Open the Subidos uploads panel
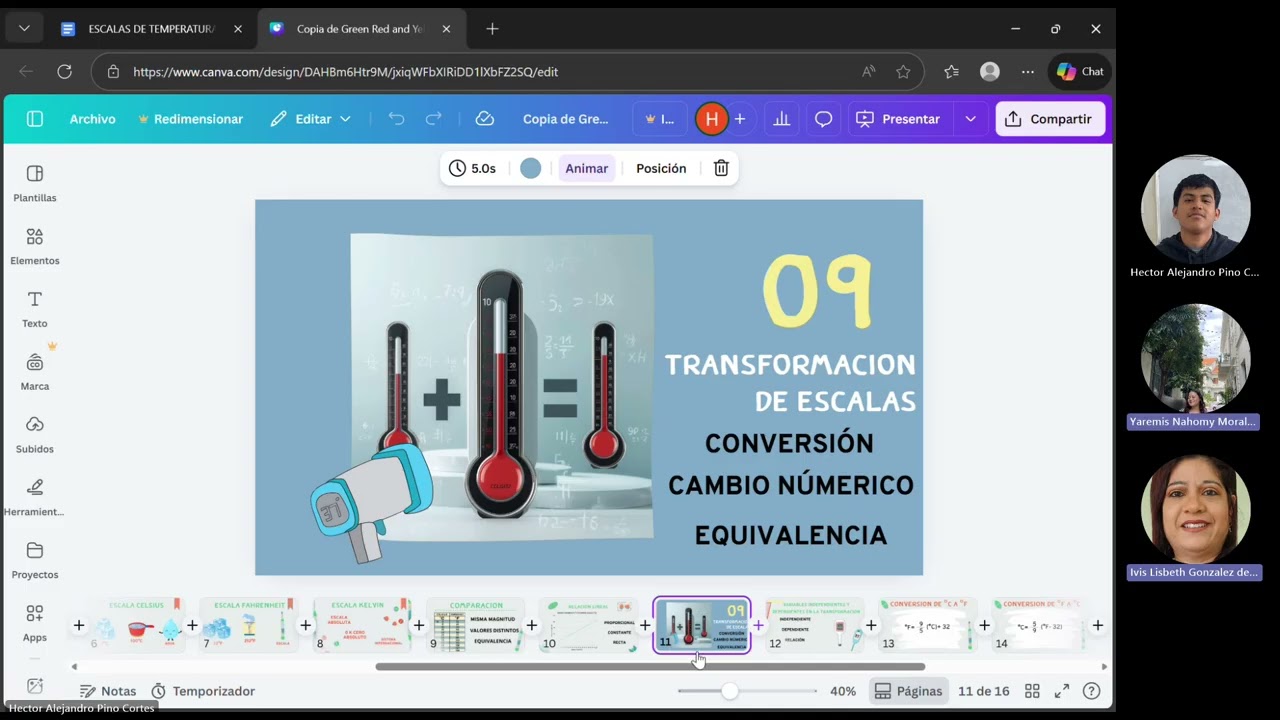Image resolution: width=1280 pixels, height=720 pixels. pos(35,435)
